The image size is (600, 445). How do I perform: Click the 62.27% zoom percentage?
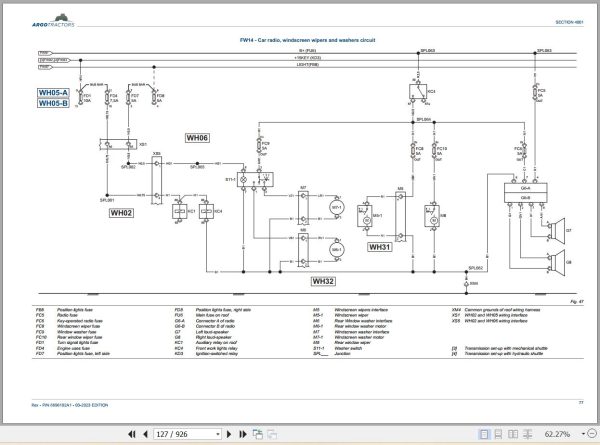coord(557,434)
